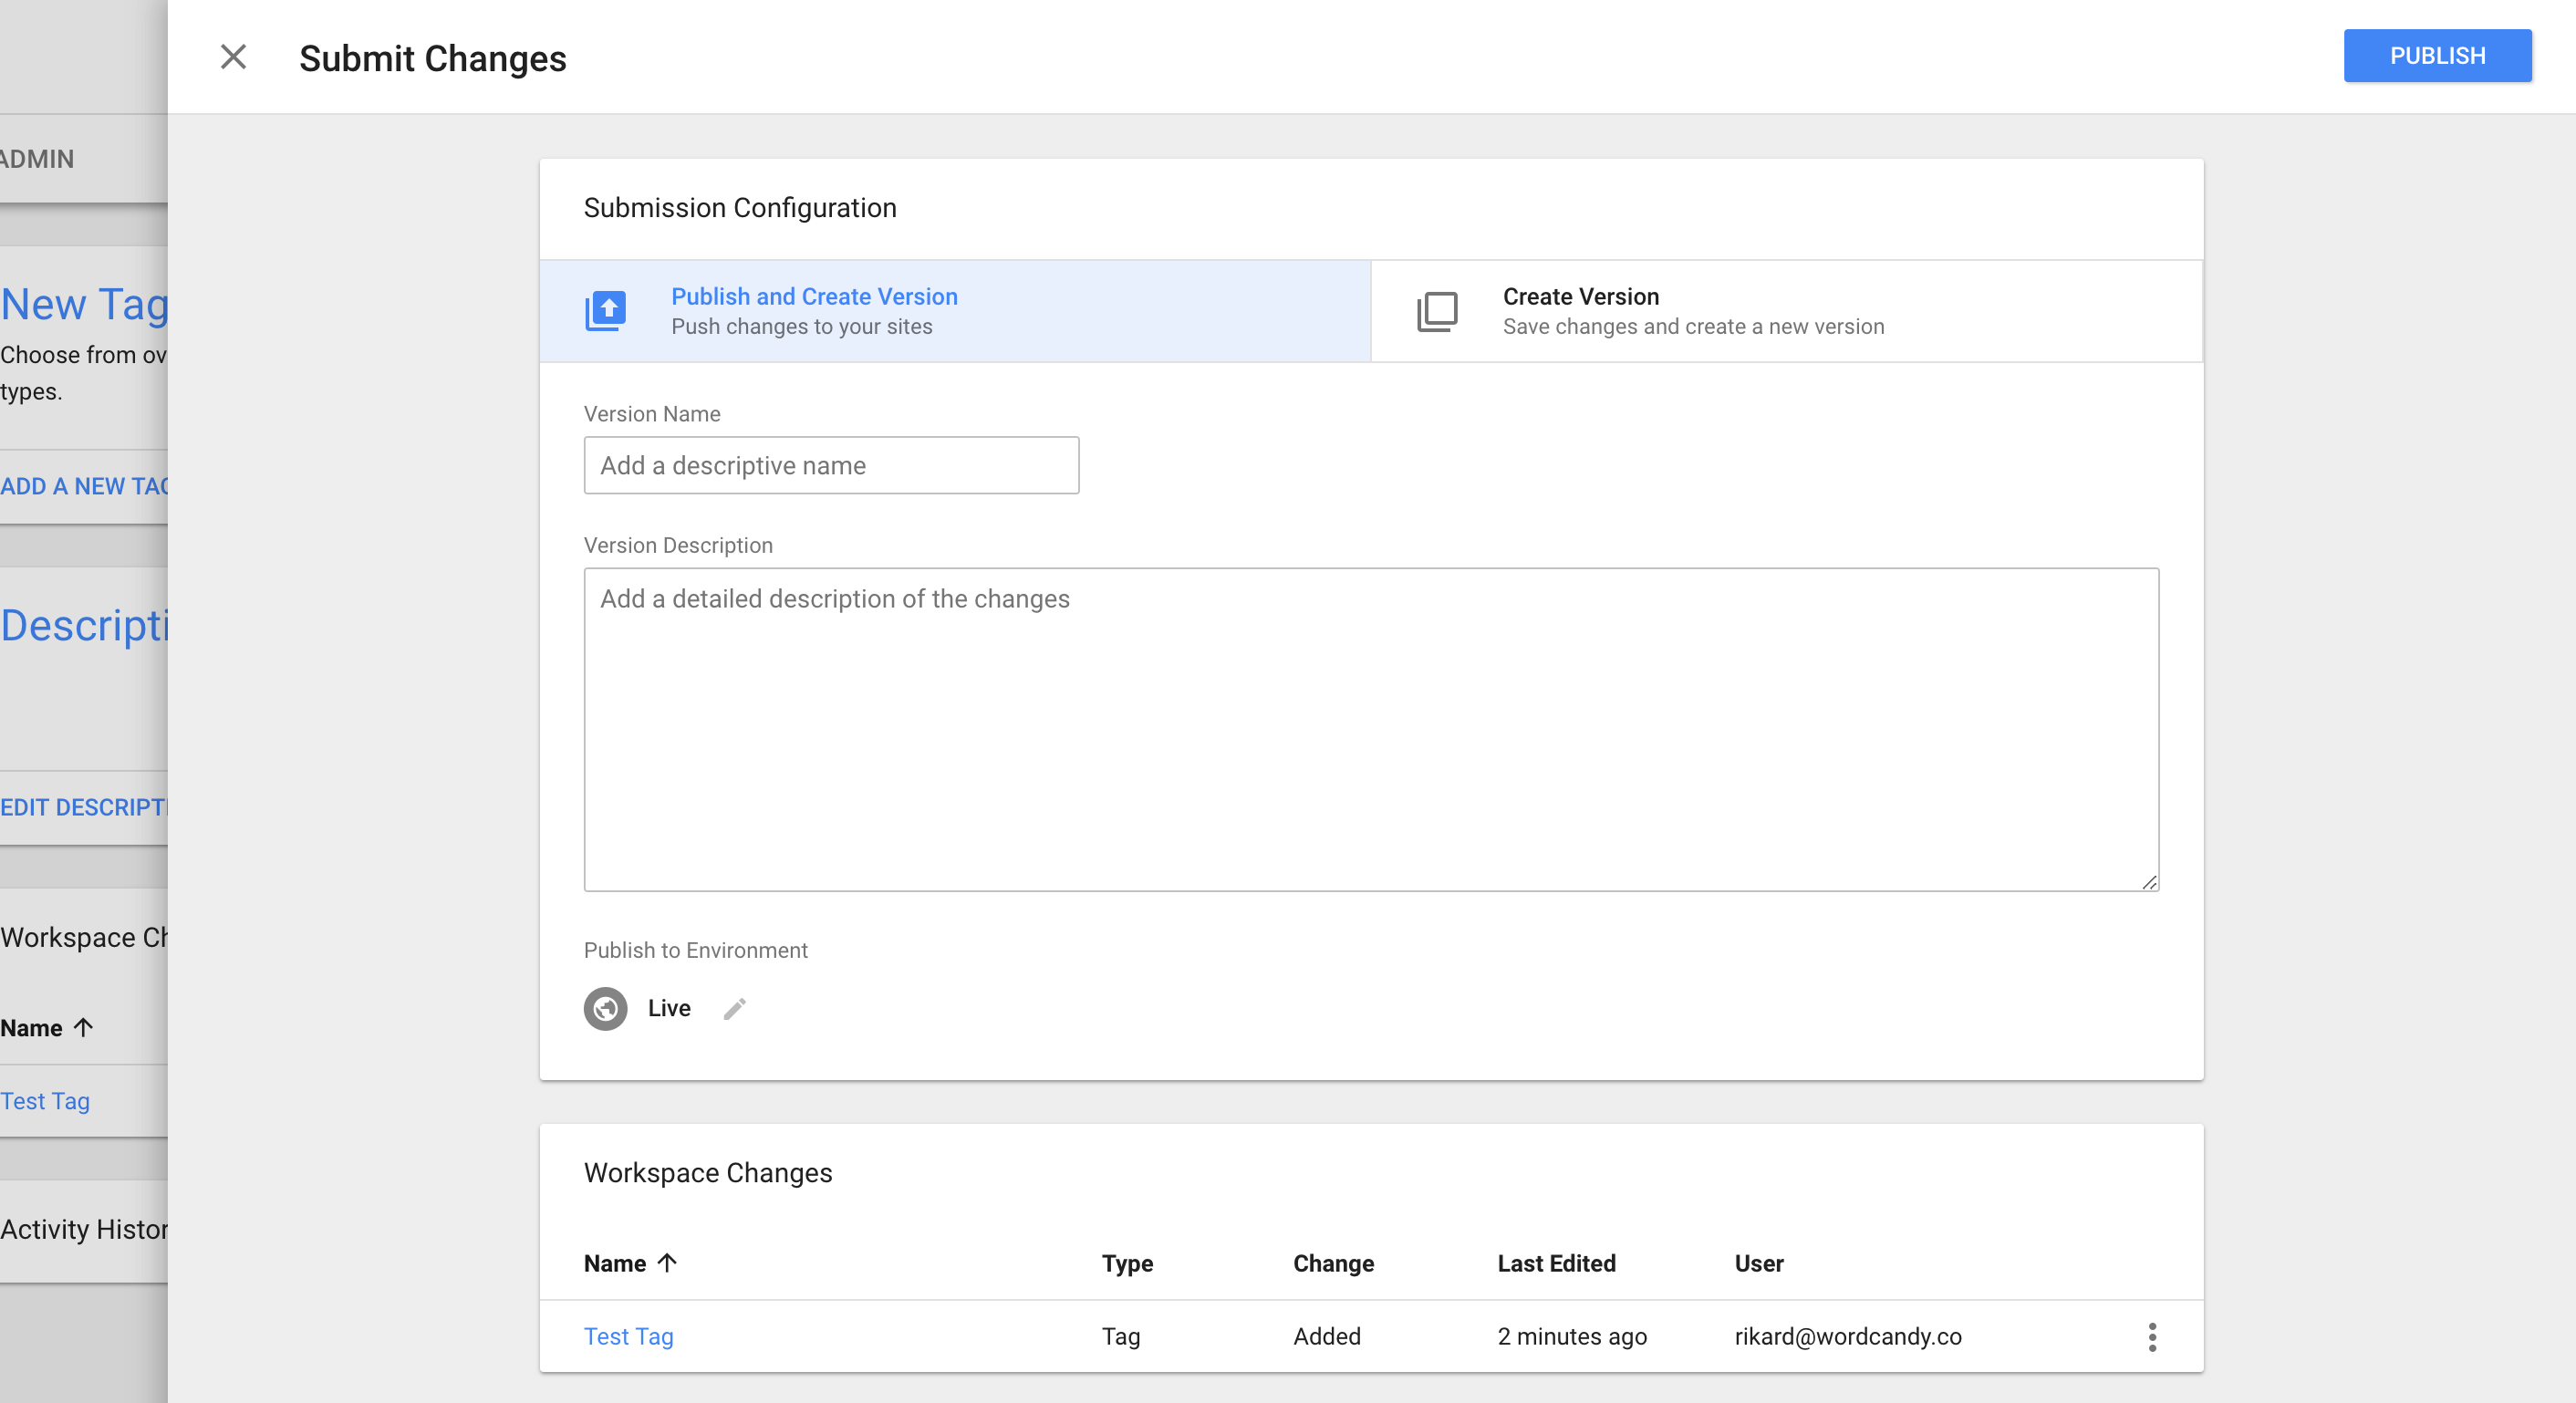Edit environment via pencil icon next to Live
The height and width of the screenshot is (1403, 2576).
click(x=734, y=1008)
